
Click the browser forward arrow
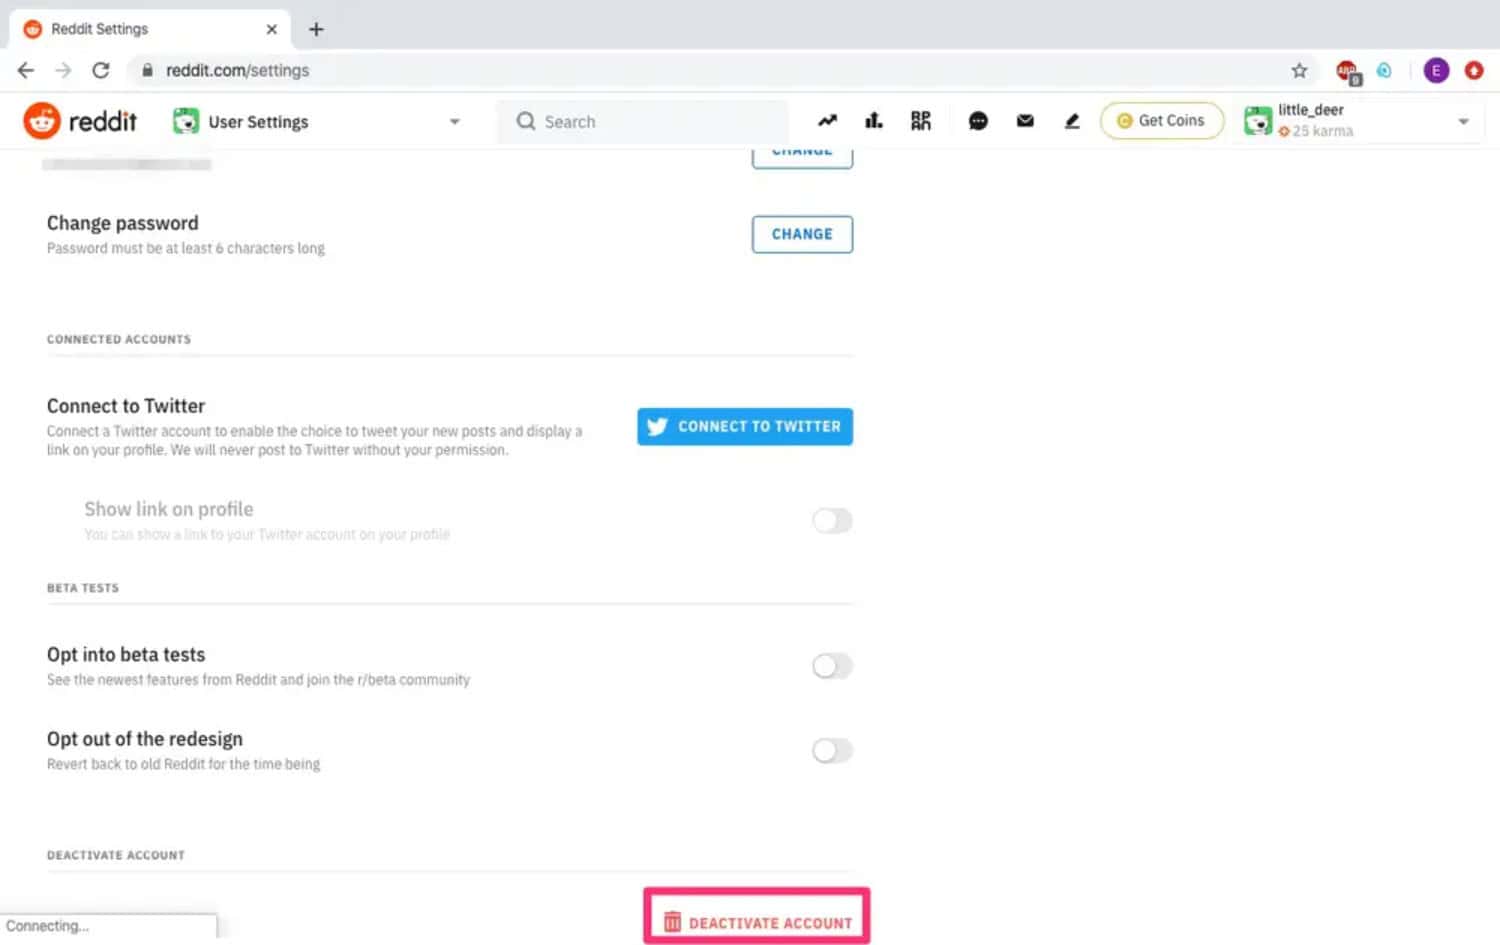tap(63, 70)
